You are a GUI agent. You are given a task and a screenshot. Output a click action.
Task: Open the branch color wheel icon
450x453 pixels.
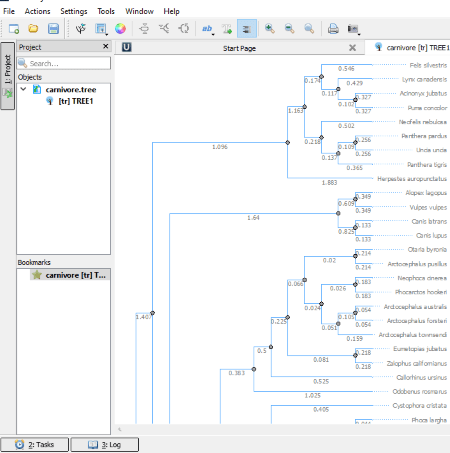pyautogui.click(x=120, y=29)
